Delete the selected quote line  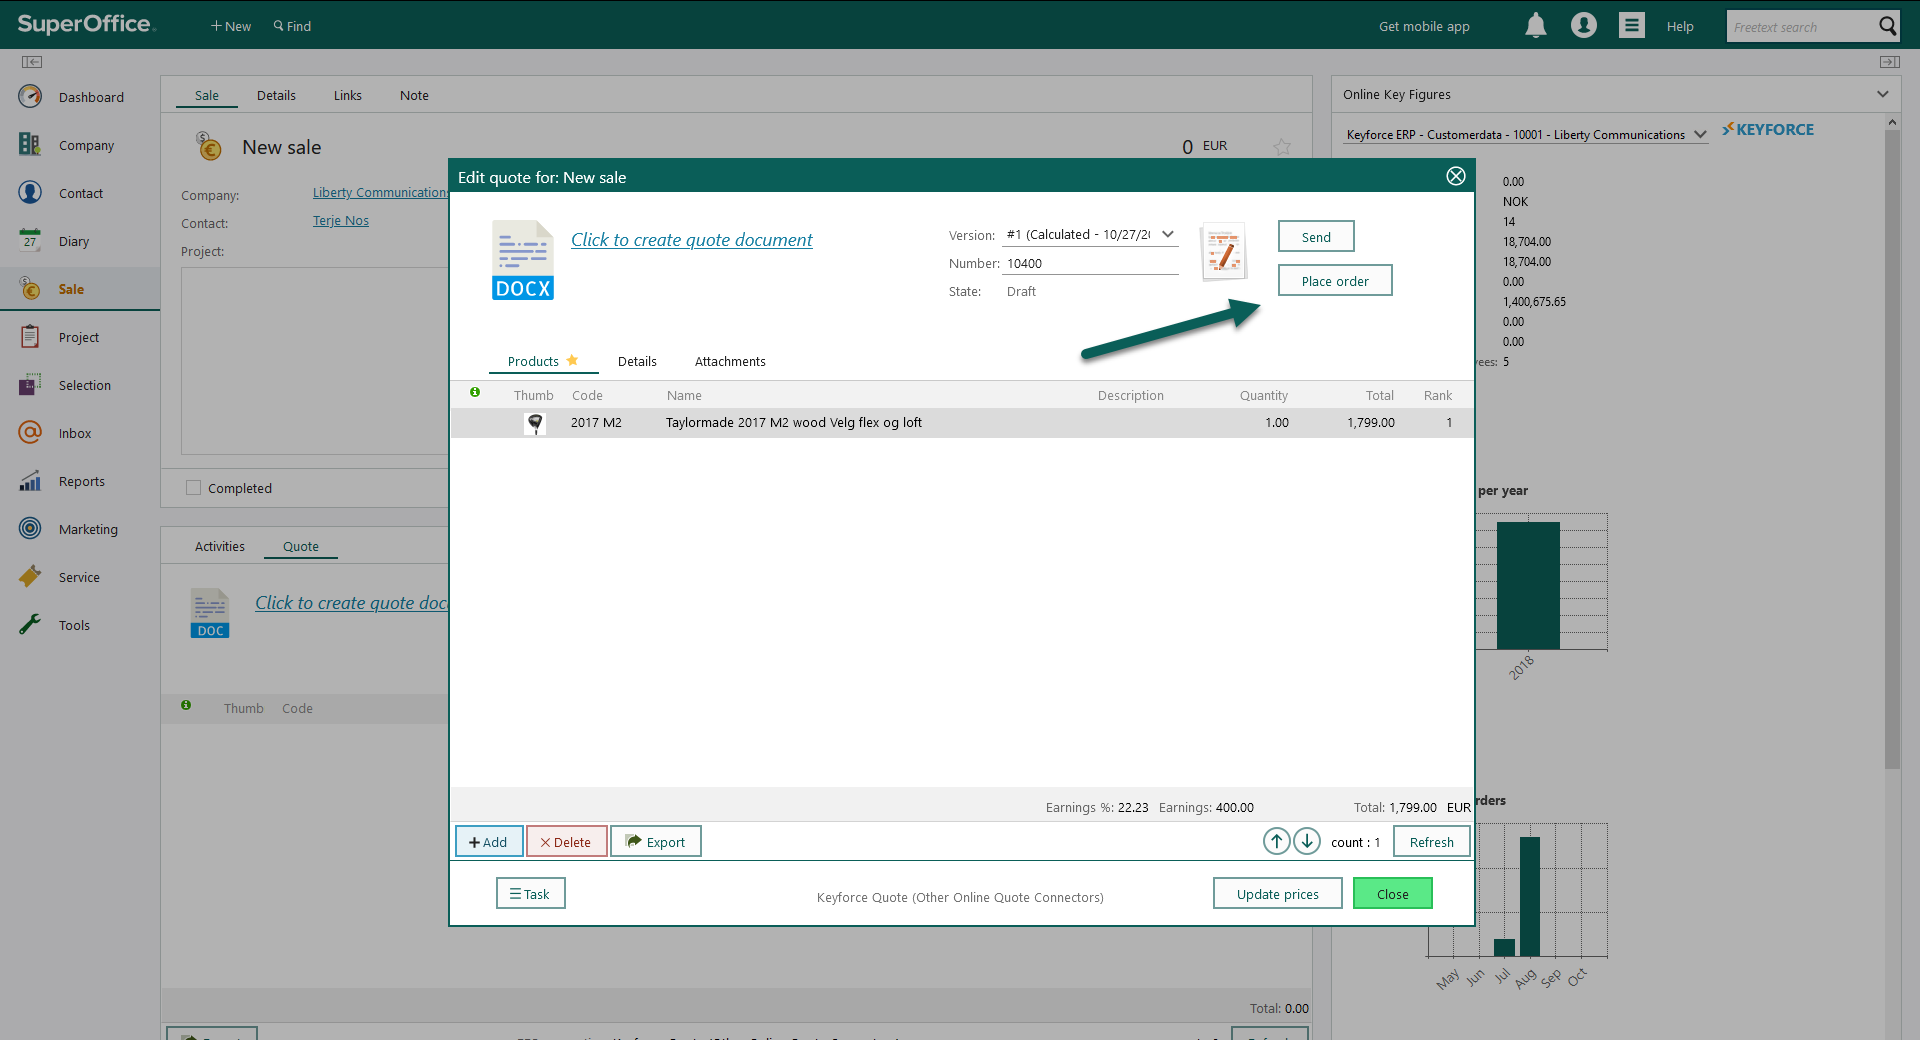click(566, 841)
